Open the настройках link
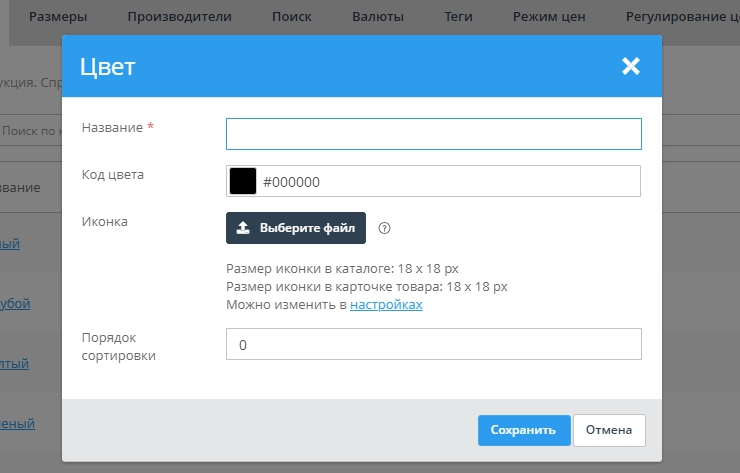Screen dimensions: 740x473 (x=386, y=305)
